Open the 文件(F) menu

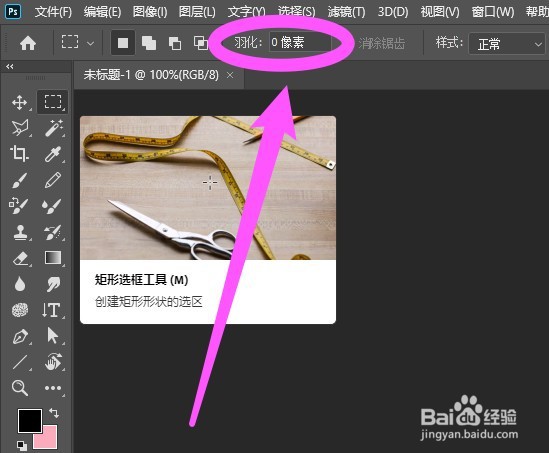pos(53,12)
